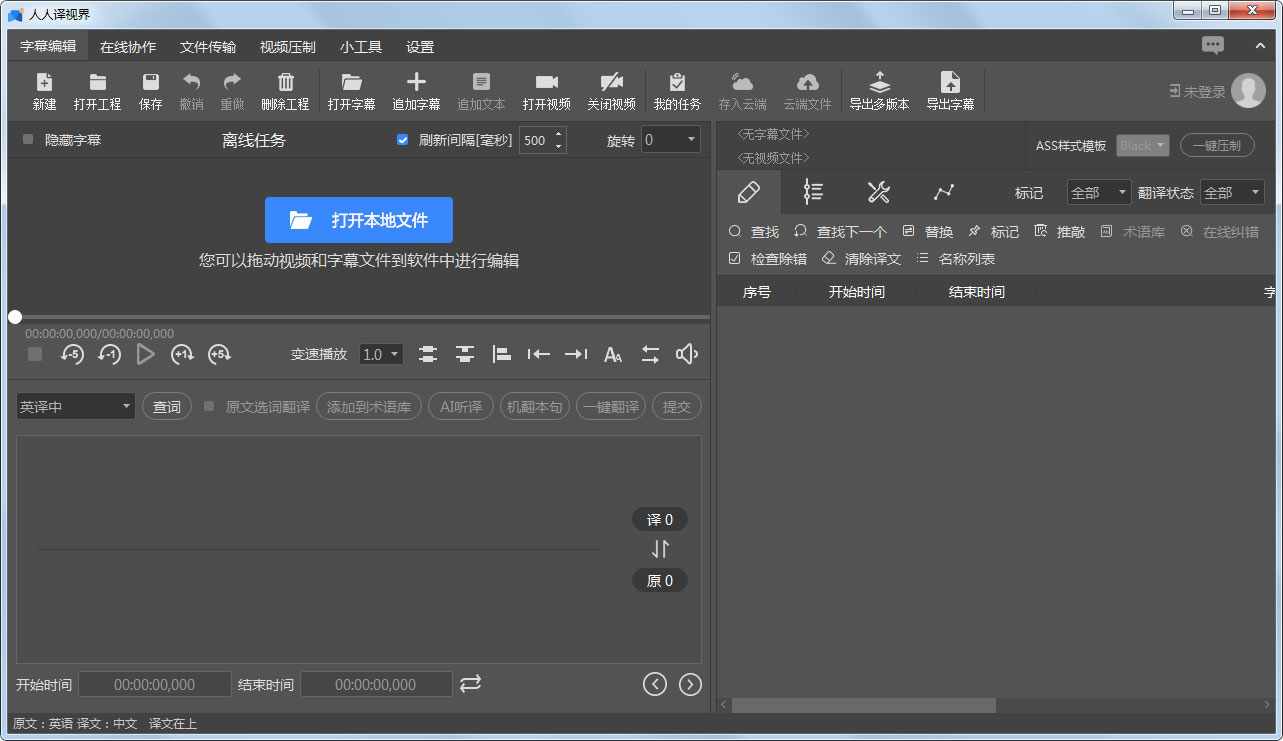The width and height of the screenshot is (1283, 741).
Task: Select the pencil edit panel tab
Action: tap(748, 192)
